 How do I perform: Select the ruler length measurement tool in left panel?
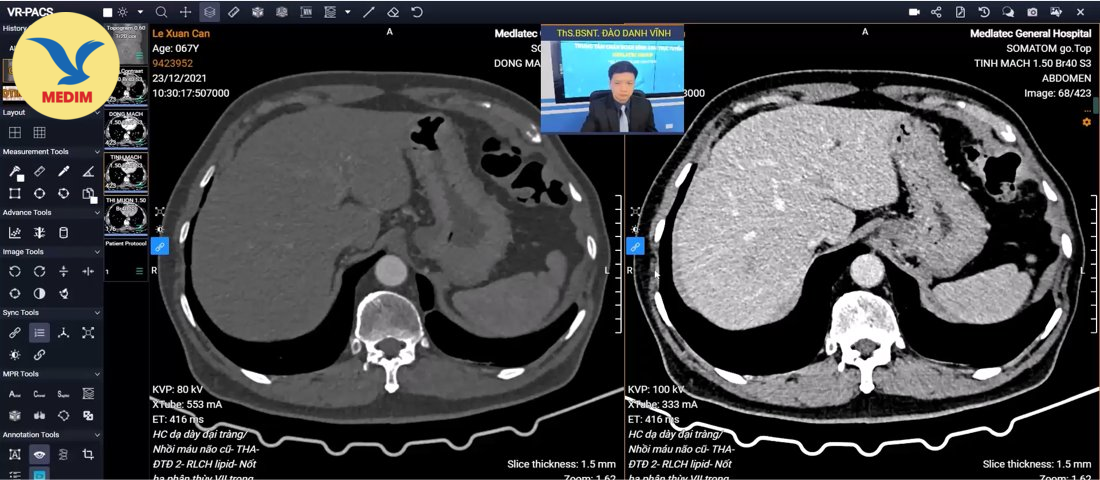tap(39, 171)
